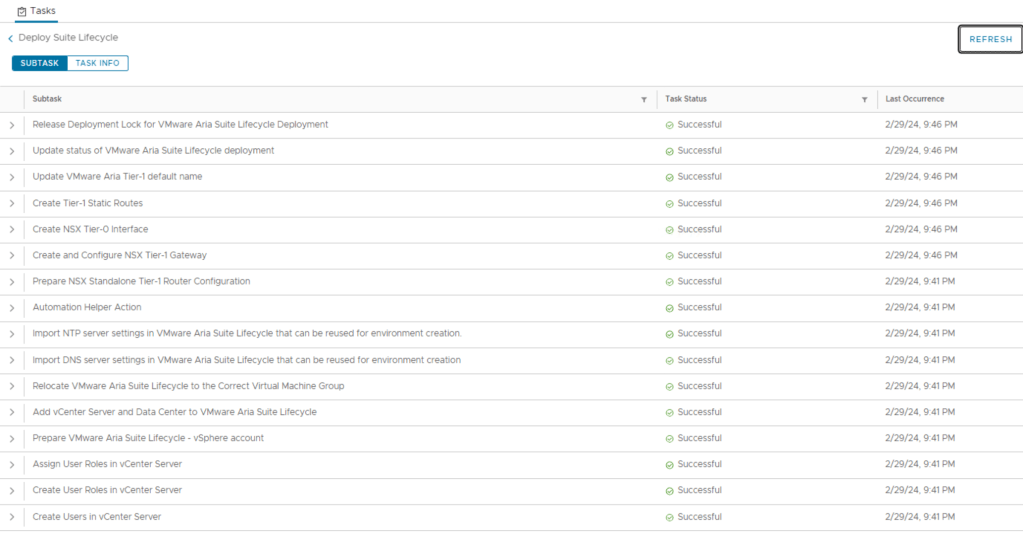Switch to the TASK INFO toggle view
The width and height of the screenshot is (1023, 533).
pyautogui.click(x=98, y=63)
